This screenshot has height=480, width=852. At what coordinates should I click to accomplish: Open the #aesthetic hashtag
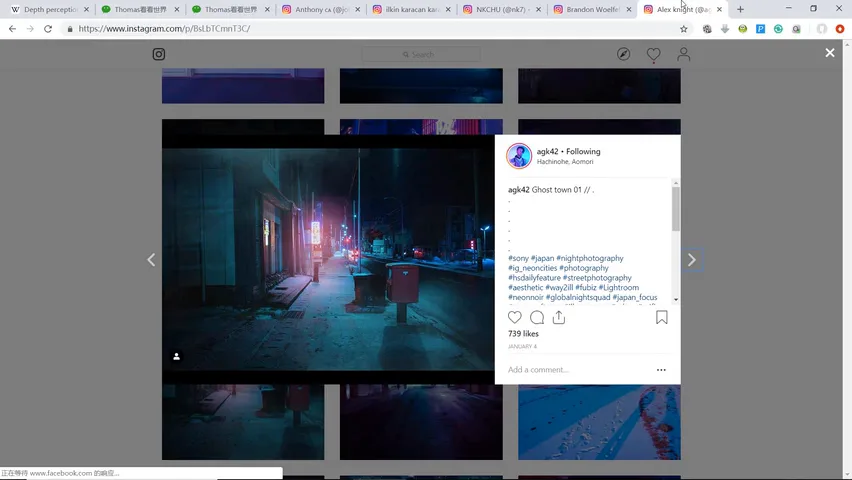tap(525, 288)
